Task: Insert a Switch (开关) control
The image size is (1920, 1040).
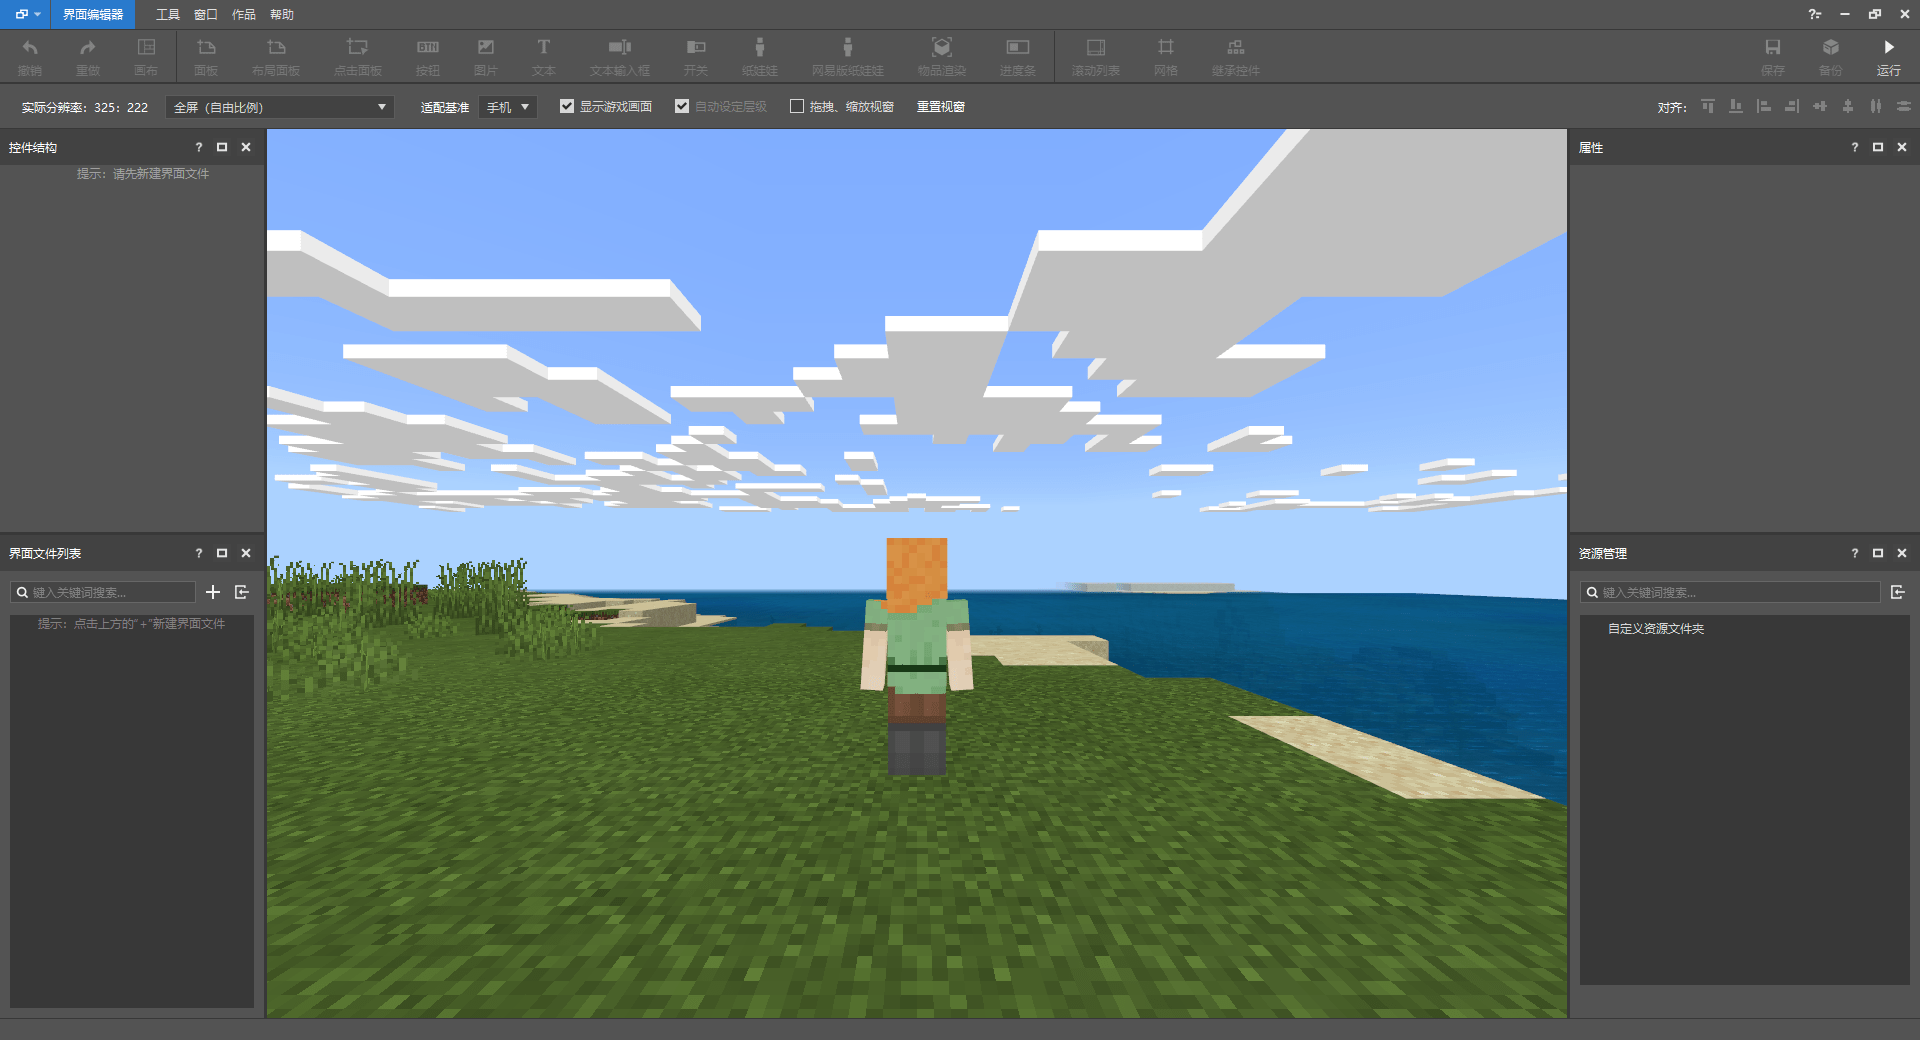Action: [696, 56]
